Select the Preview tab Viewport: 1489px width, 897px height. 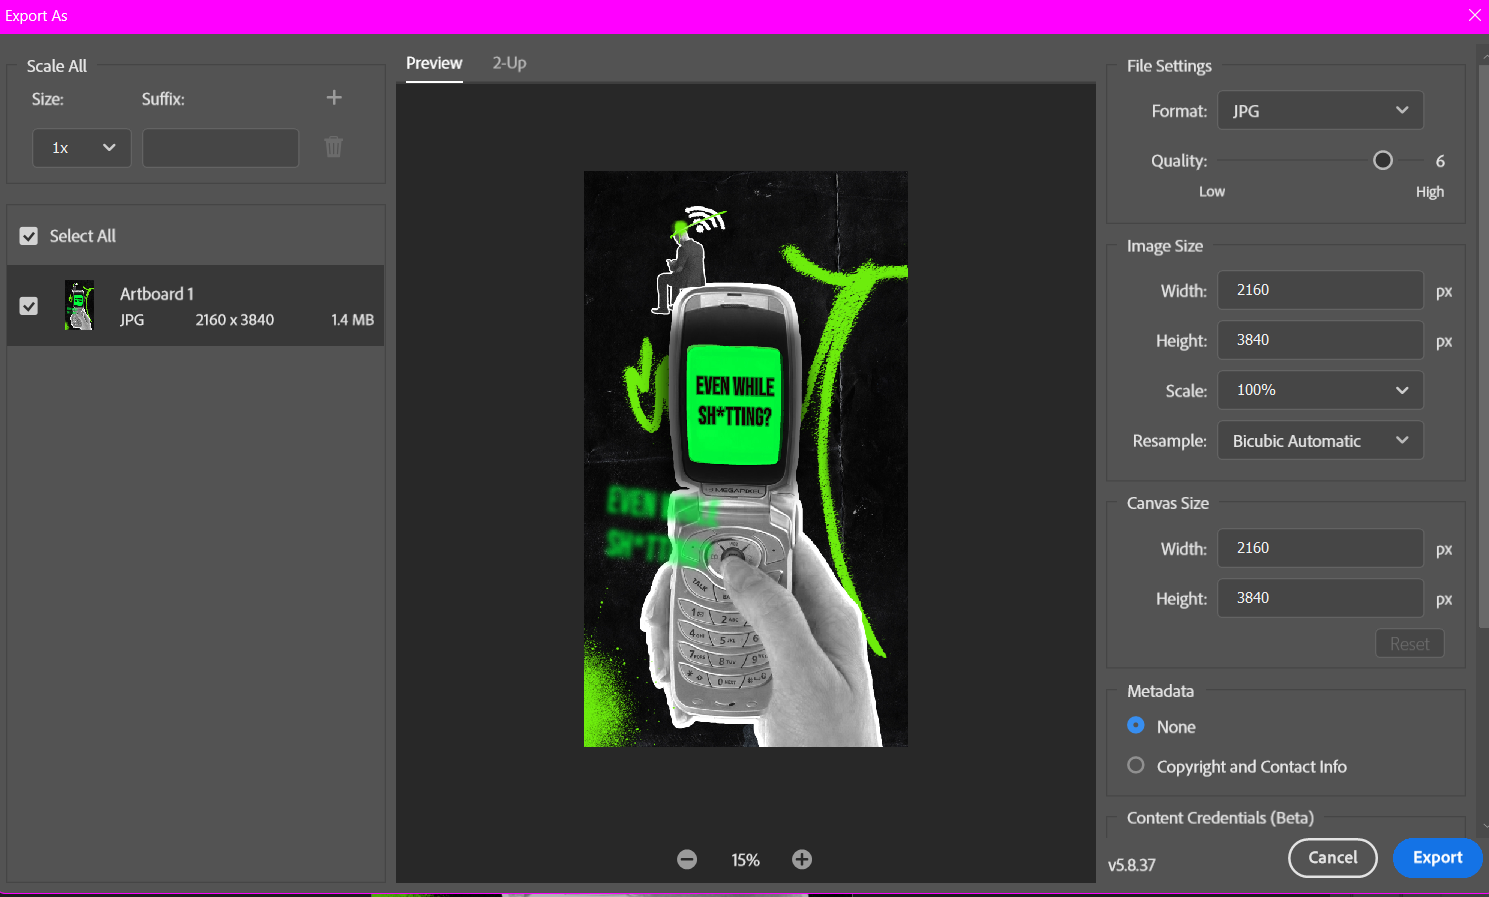click(x=433, y=62)
